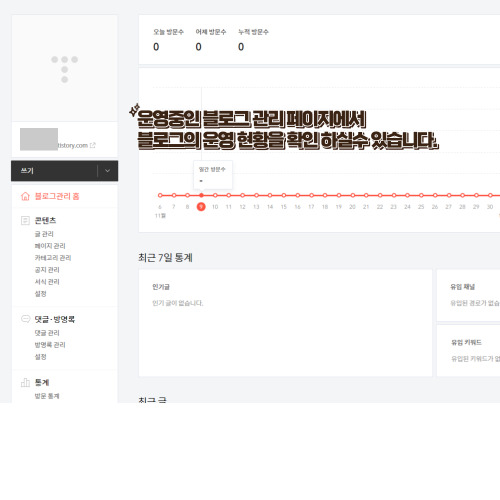Click the day 15 data point on the chart

pyautogui.click(x=284, y=195)
